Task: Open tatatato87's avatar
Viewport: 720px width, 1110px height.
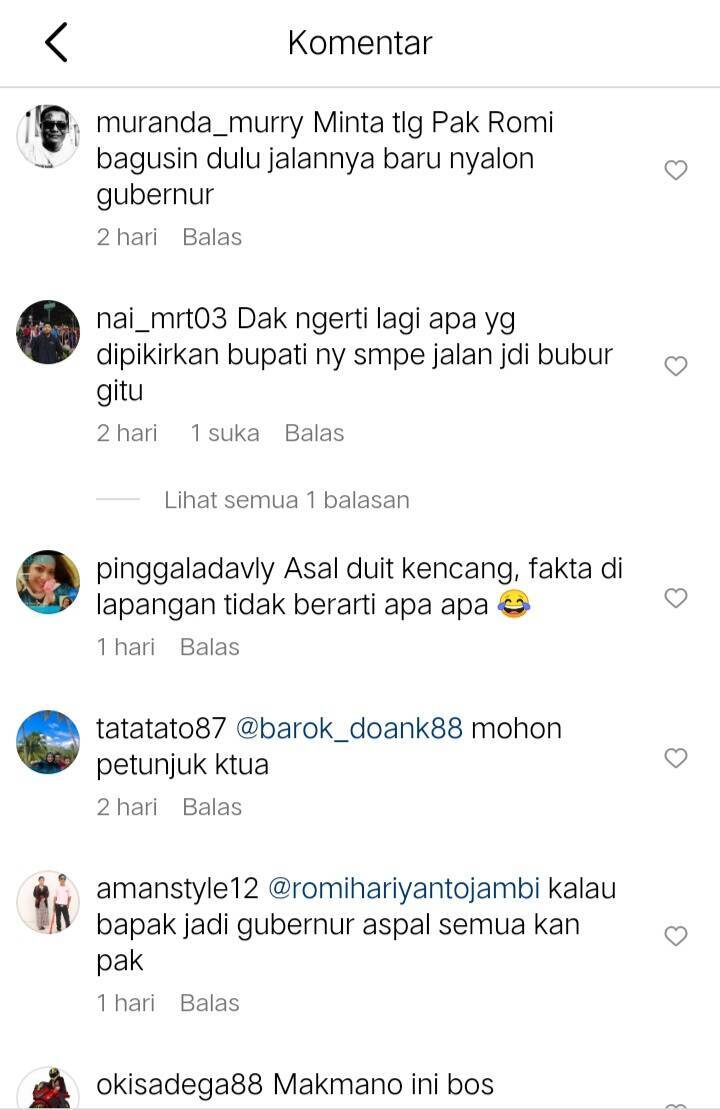Action: (x=48, y=742)
